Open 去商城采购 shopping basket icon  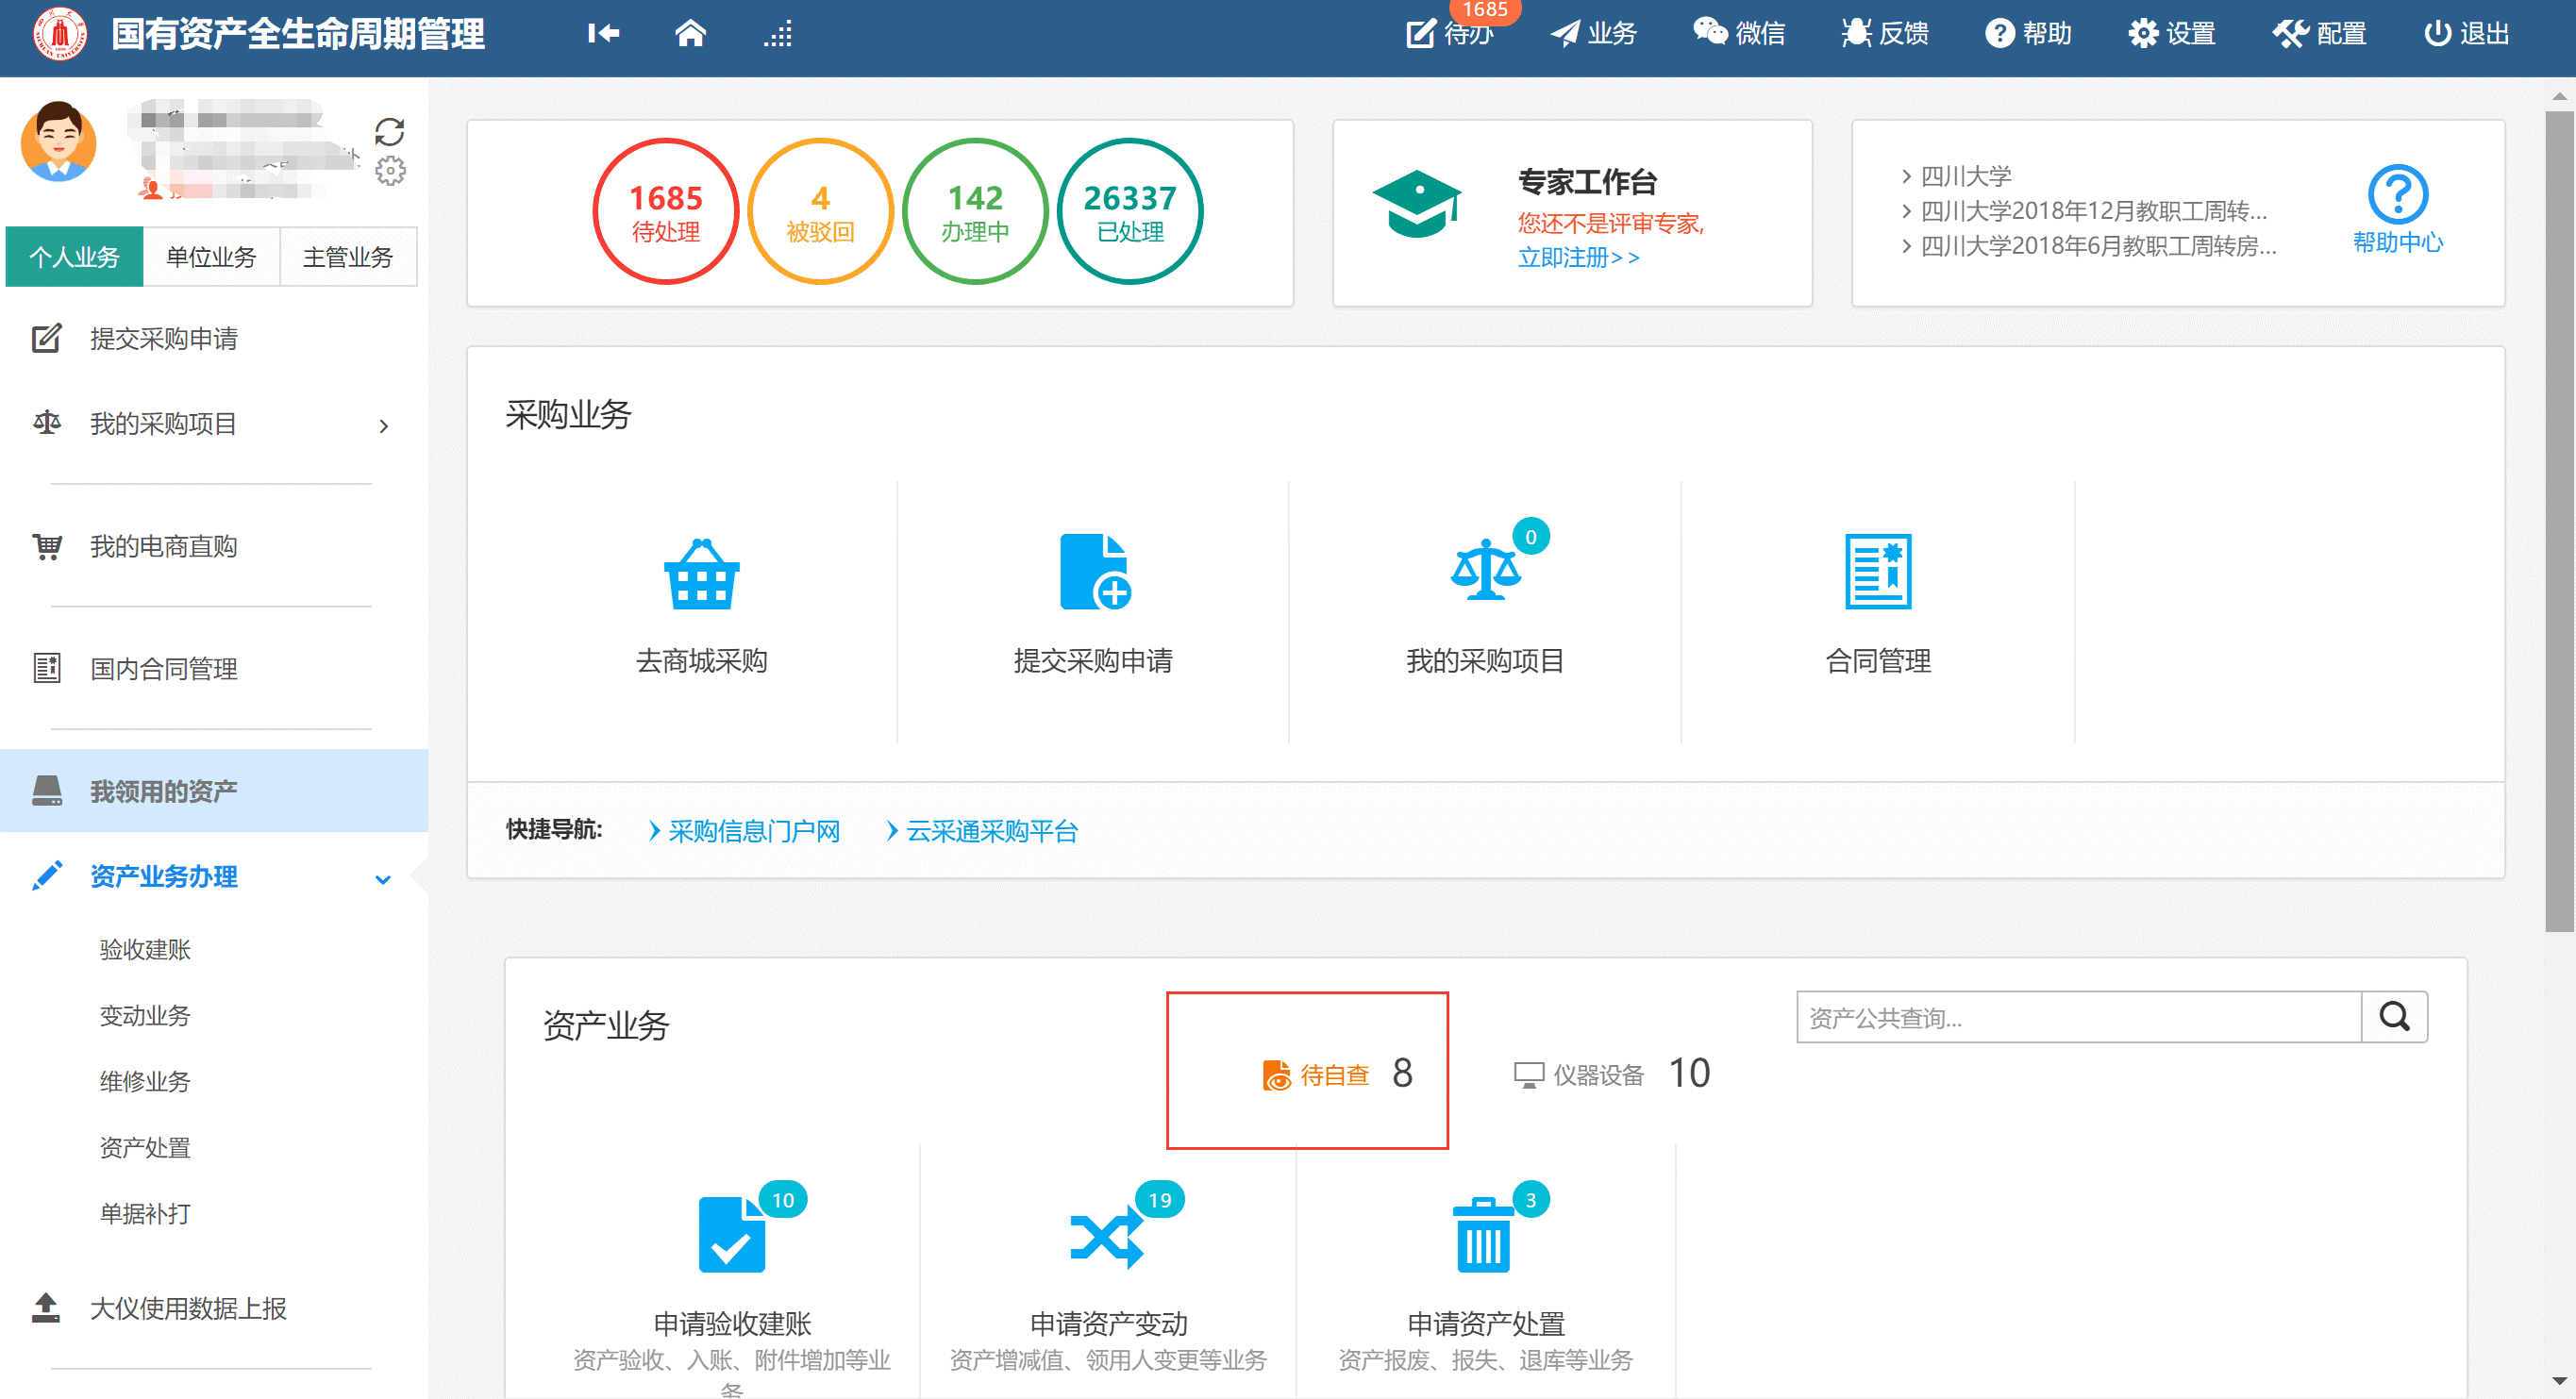click(x=701, y=574)
